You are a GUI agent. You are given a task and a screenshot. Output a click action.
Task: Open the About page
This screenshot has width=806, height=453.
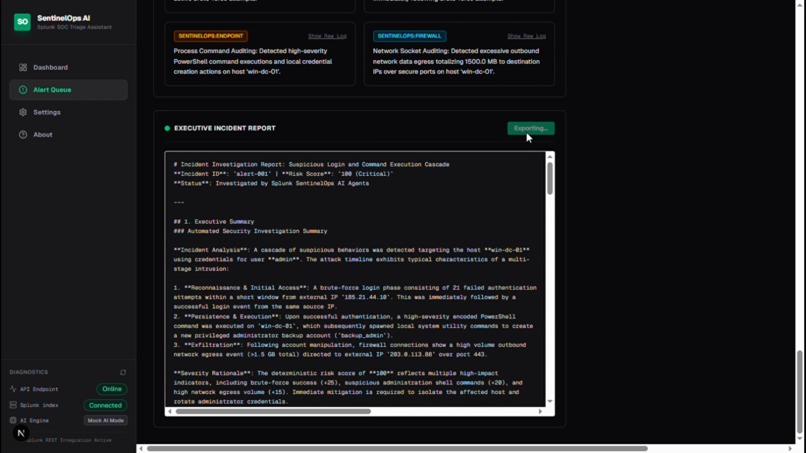point(68,135)
